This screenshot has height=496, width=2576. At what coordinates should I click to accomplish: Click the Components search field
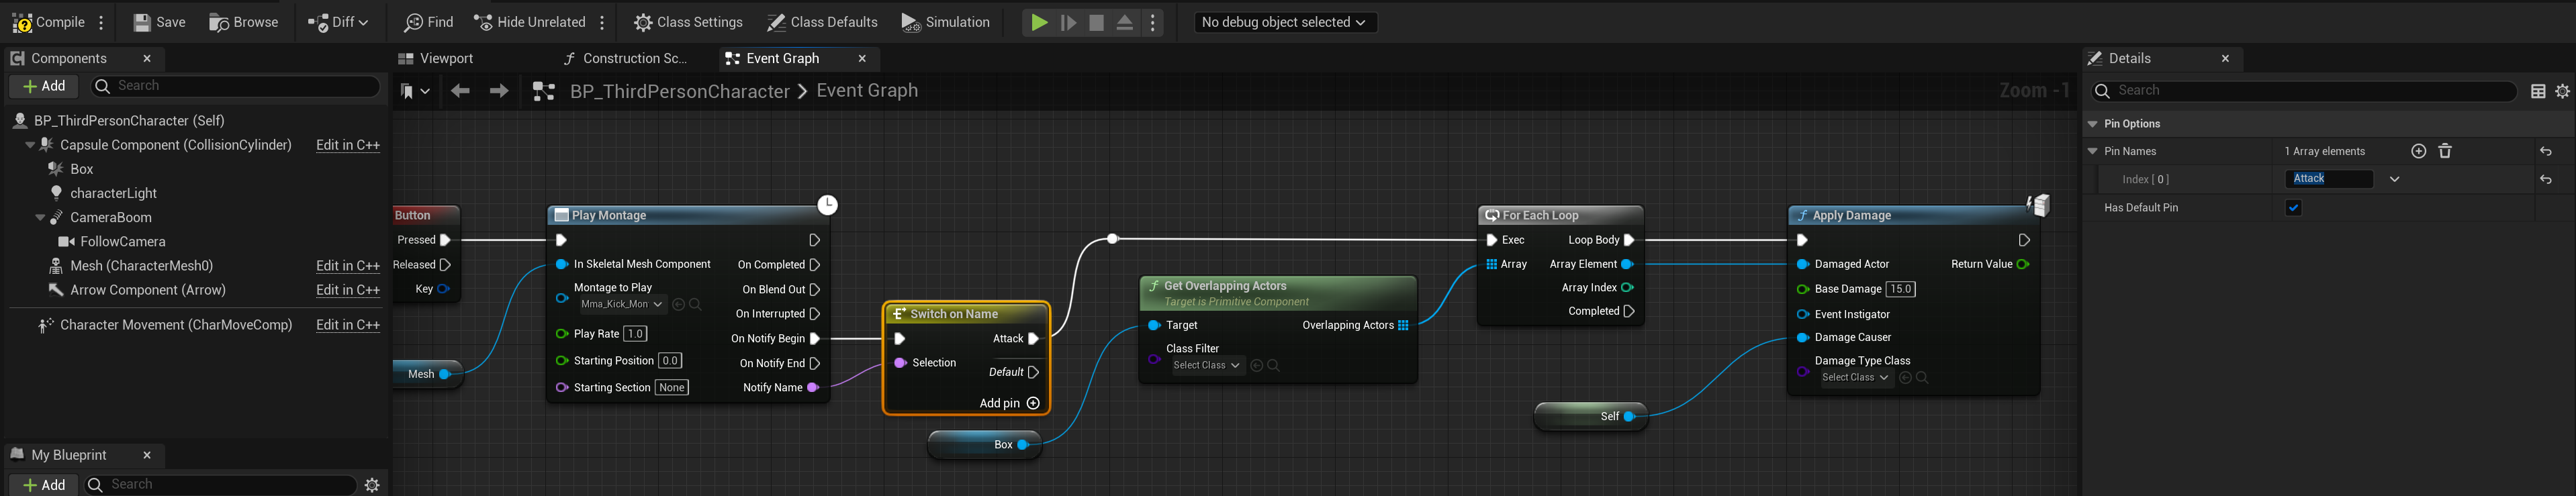click(236, 86)
